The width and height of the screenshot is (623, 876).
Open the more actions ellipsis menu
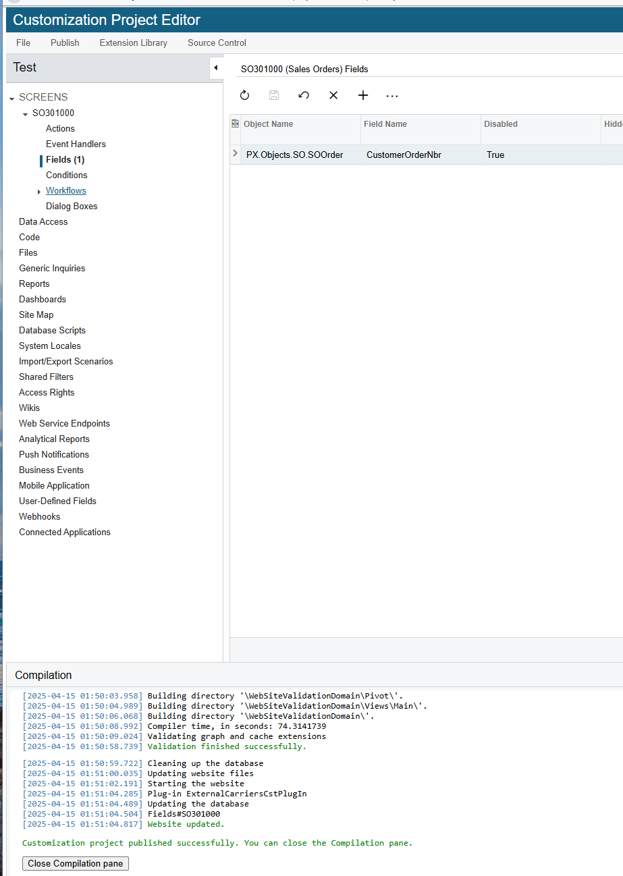[392, 96]
